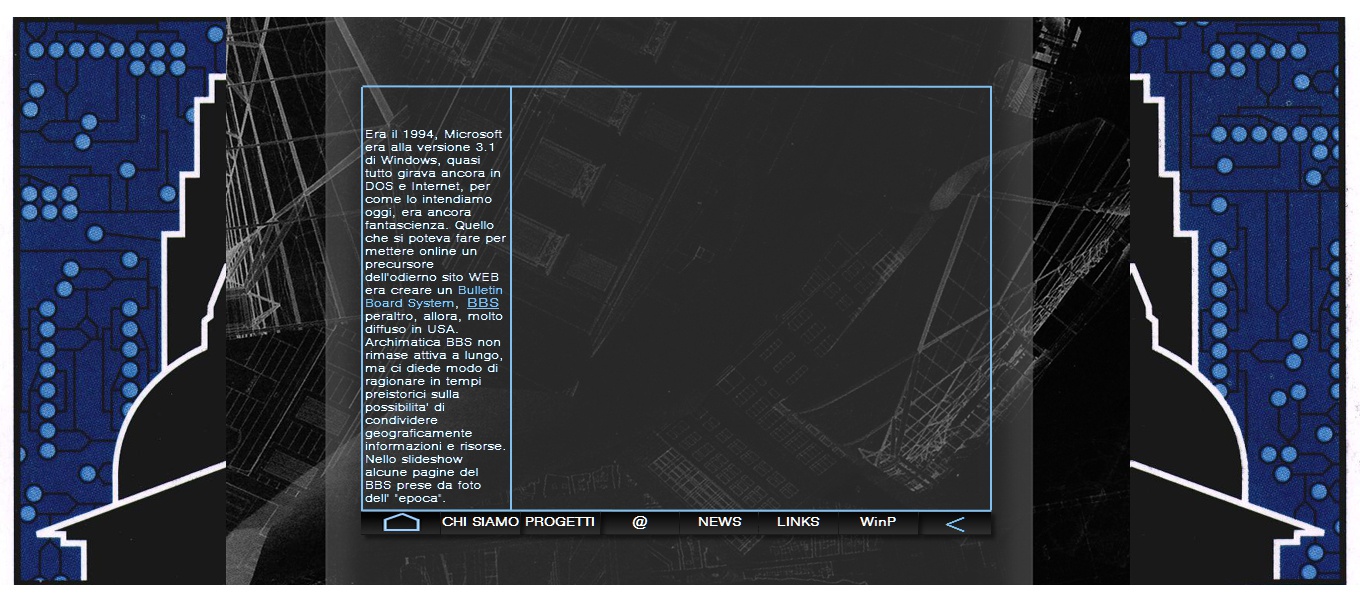Click the Bulletin Board System link
The height and width of the screenshot is (600, 1360).
pyautogui.click(x=434, y=296)
